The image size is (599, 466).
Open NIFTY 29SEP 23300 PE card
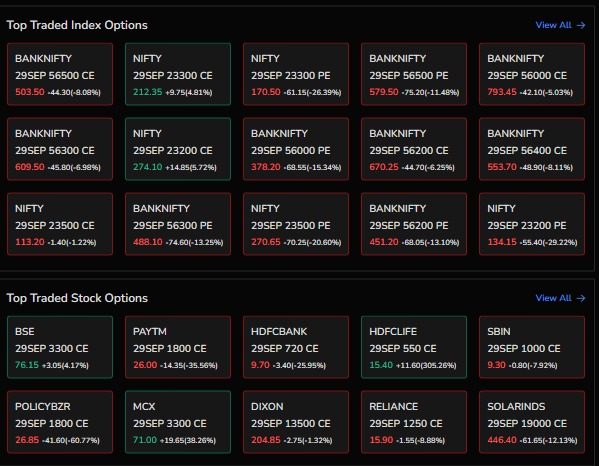[296, 74]
